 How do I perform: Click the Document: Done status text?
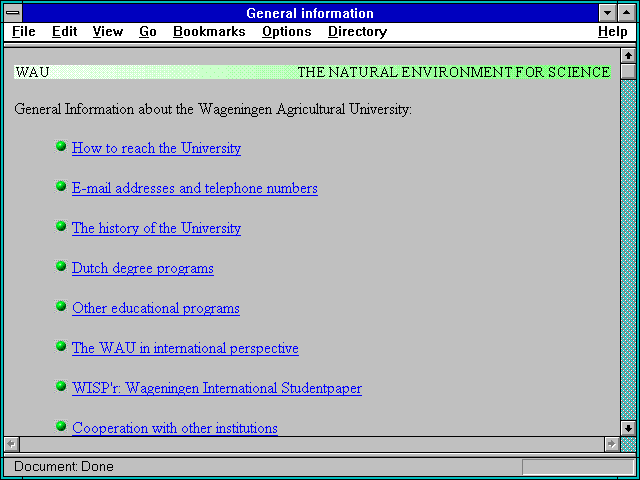pos(64,467)
